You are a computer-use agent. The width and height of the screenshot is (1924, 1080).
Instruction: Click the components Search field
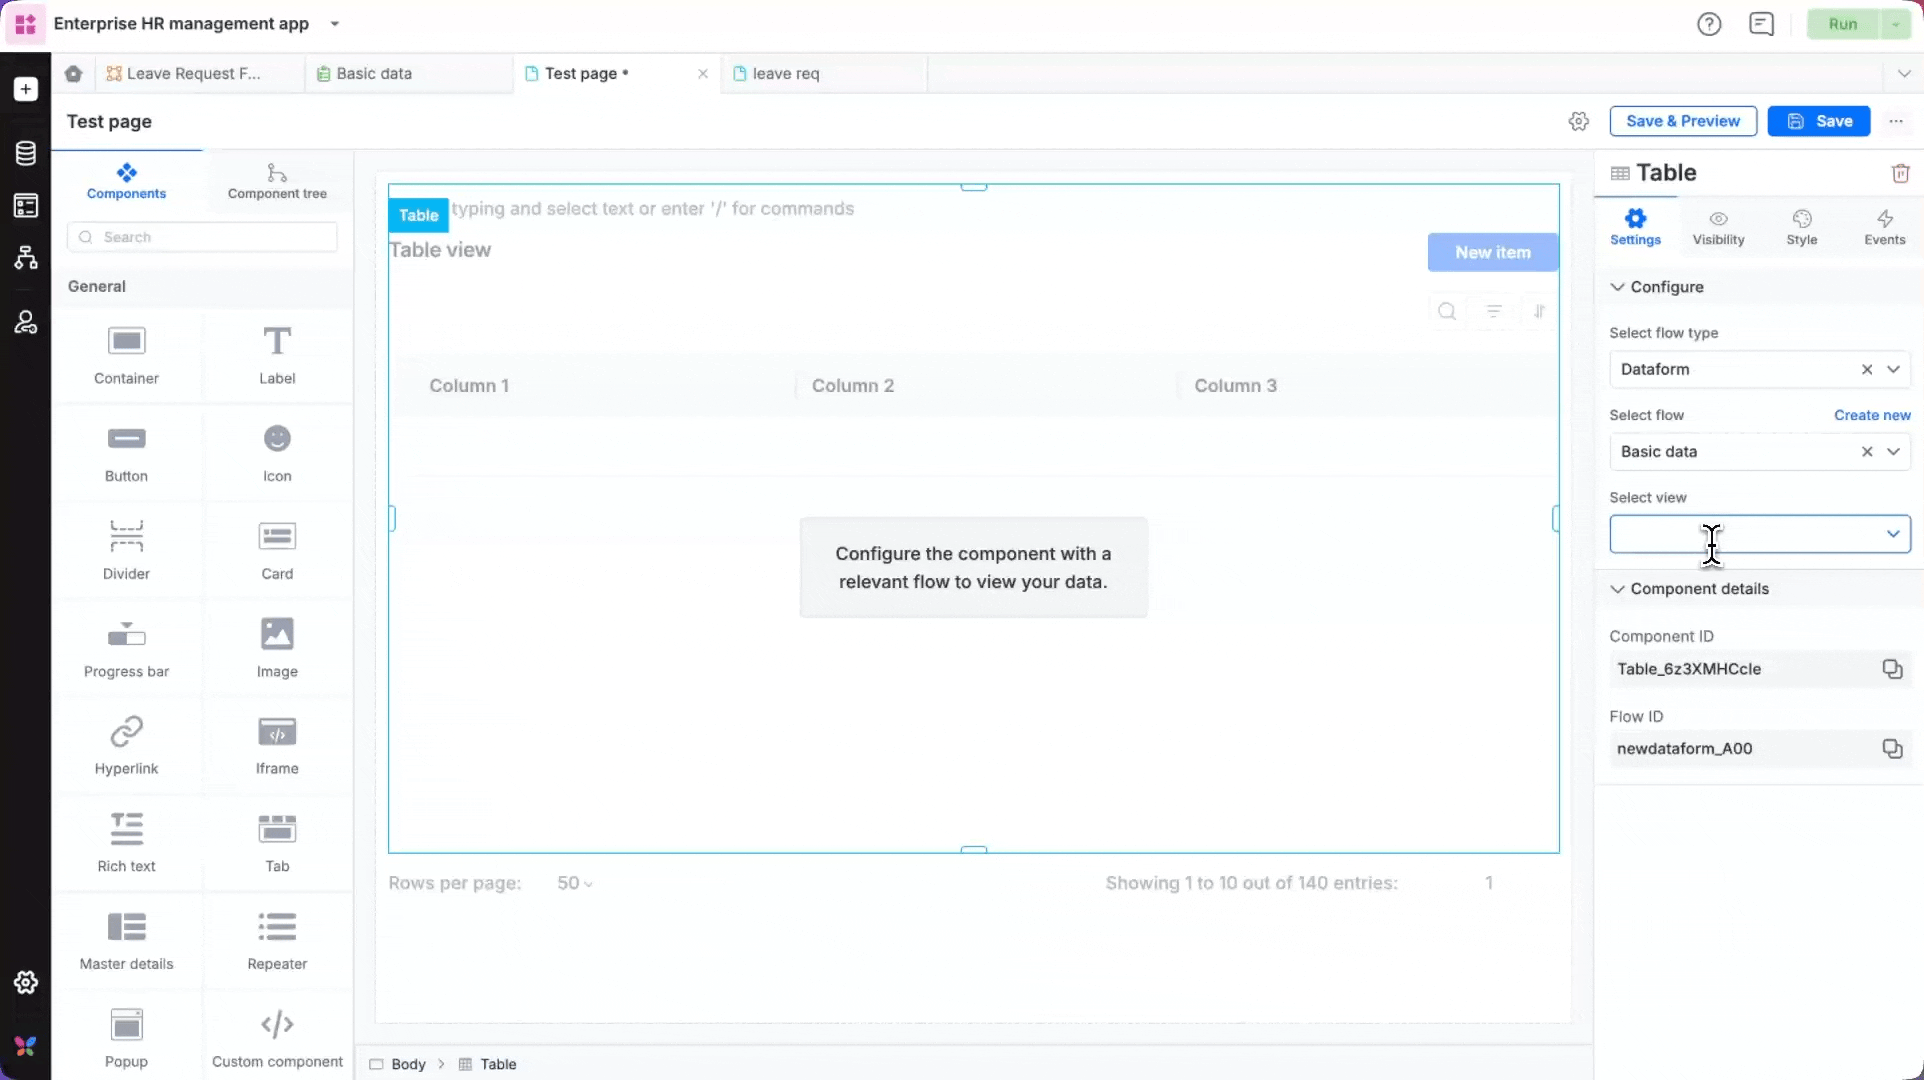[x=202, y=237]
